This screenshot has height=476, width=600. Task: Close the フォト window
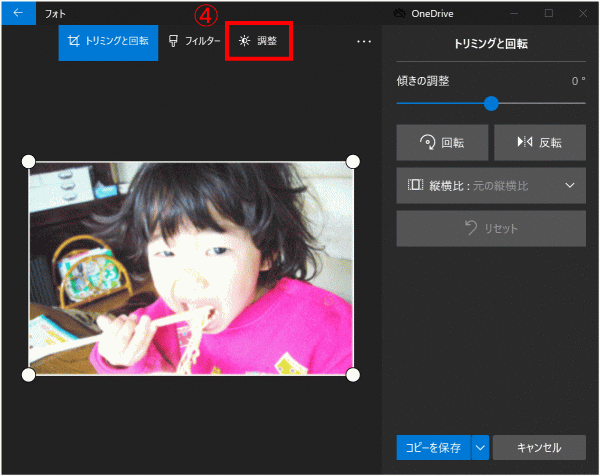(x=583, y=13)
